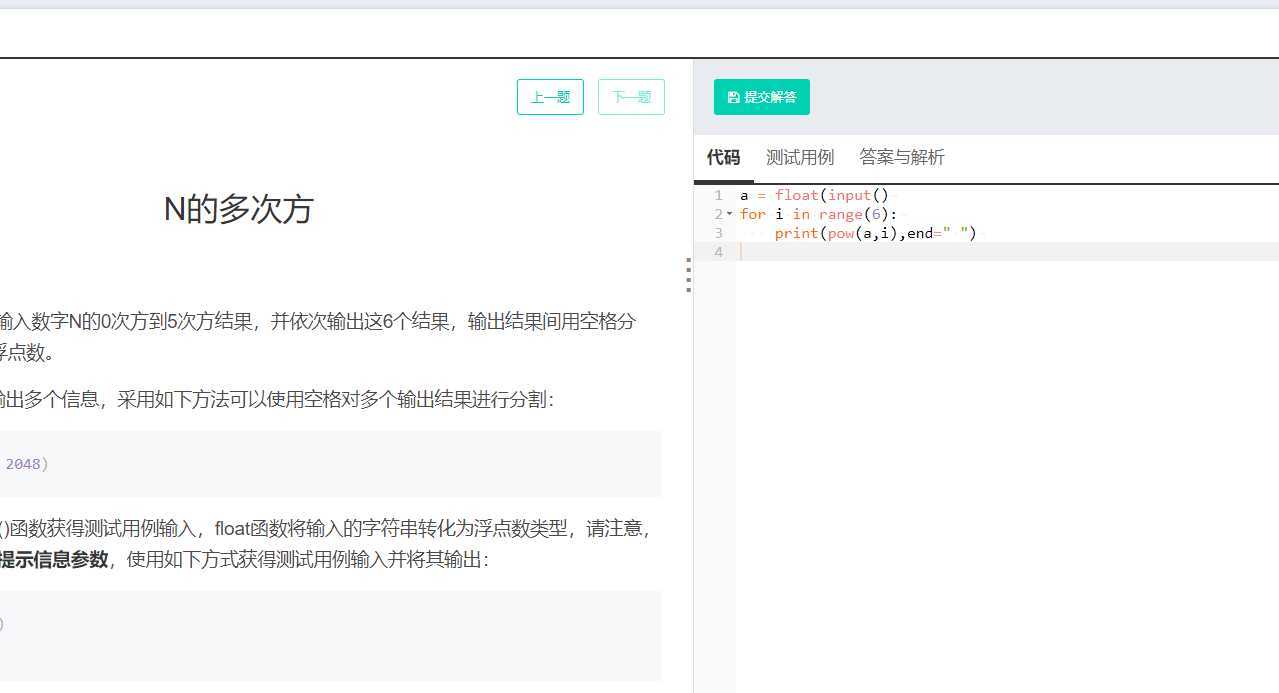Click the dotted panel-divider drag handle
The width and height of the screenshot is (1279, 693).
(x=688, y=275)
